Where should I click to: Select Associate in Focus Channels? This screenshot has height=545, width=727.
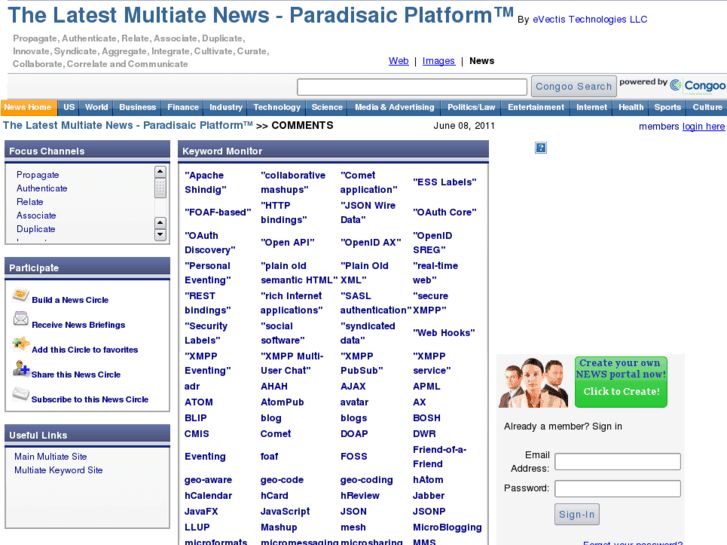[36, 215]
